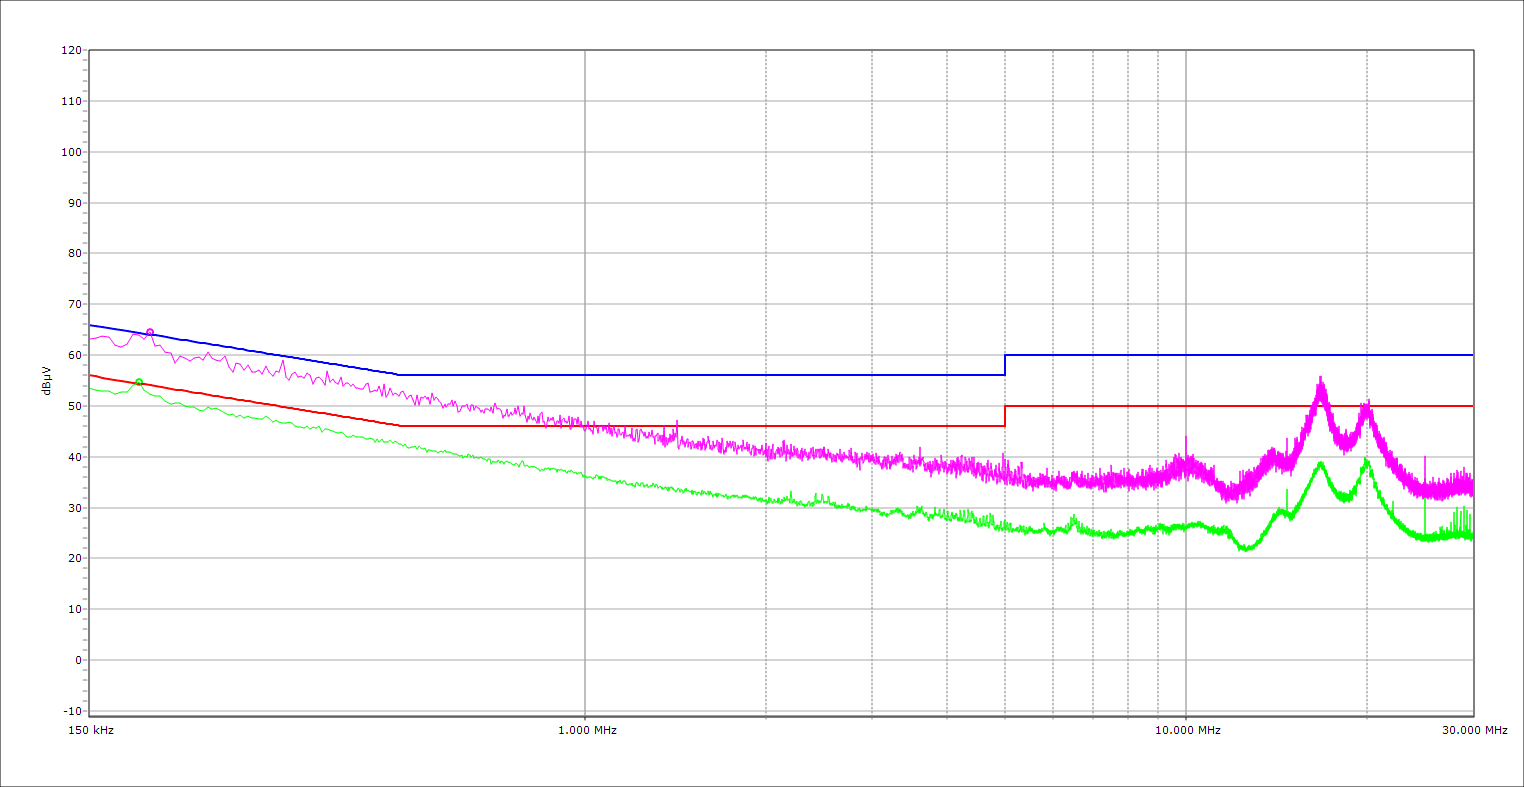Screen dimensions: 1524x787
Task: Select the 1.000 MHz x-axis label
Action: click(x=586, y=730)
